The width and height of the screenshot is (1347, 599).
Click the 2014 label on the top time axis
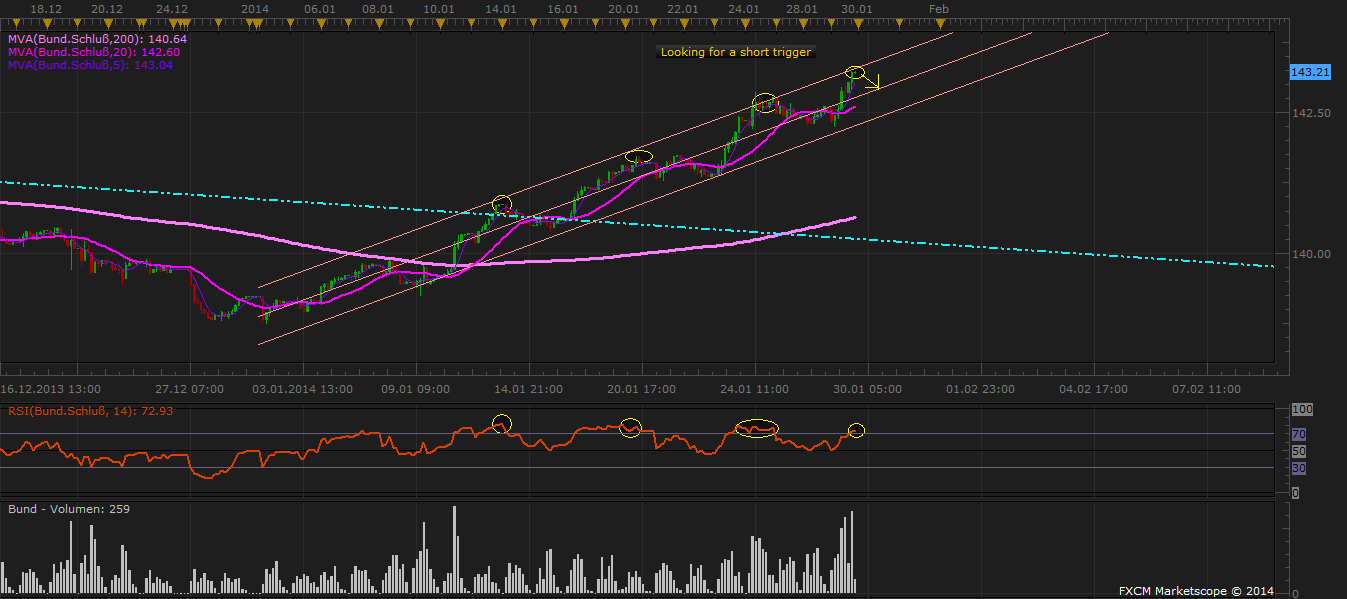click(x=255, y=8)
